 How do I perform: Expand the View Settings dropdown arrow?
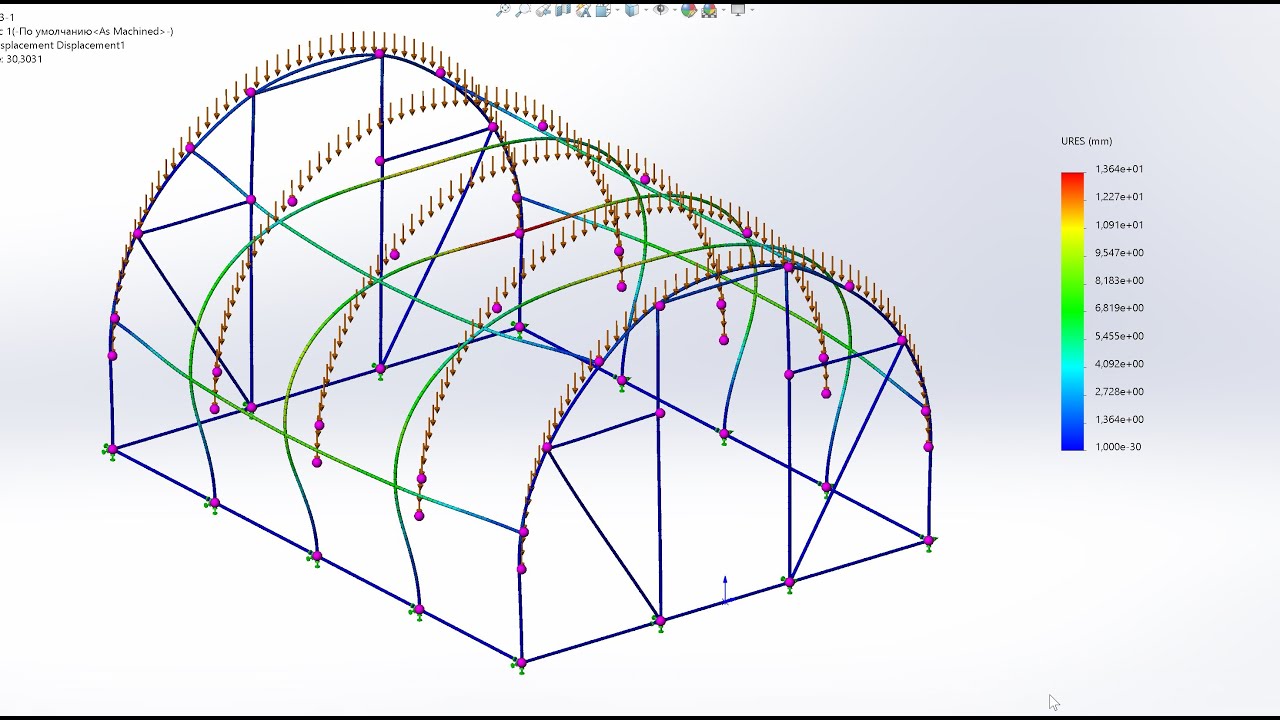752,10
